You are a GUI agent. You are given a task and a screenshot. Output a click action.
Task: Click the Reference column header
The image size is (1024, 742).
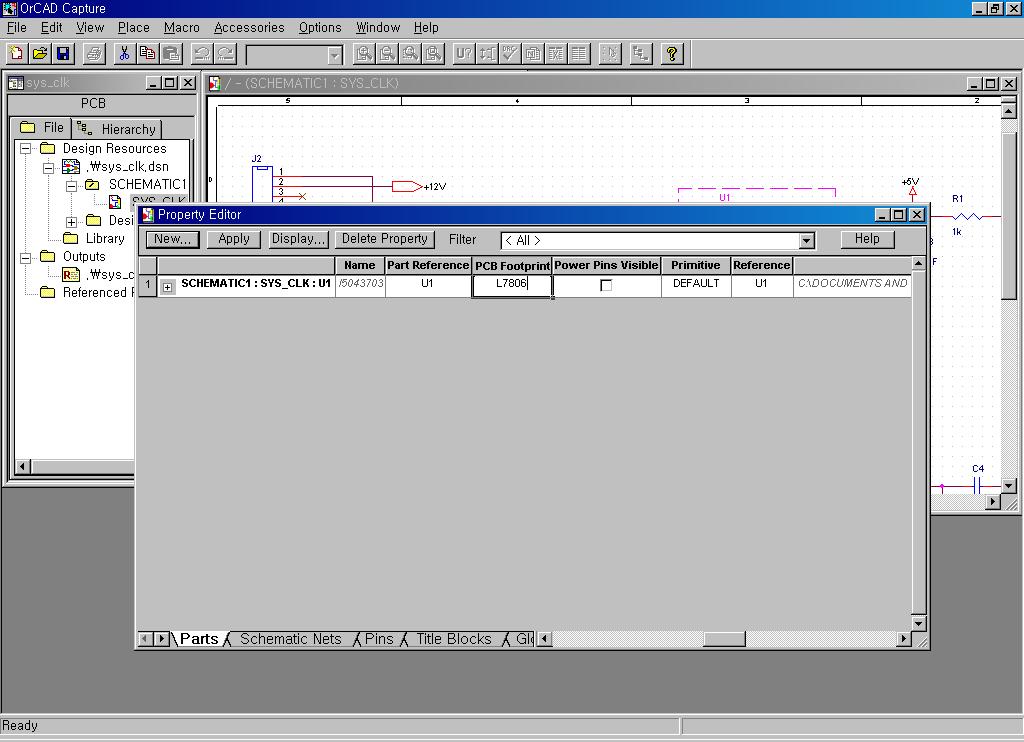click(x=761, y=265)
